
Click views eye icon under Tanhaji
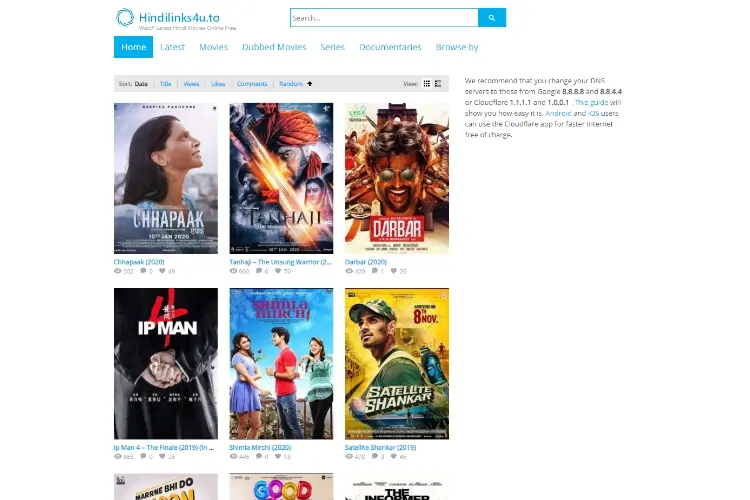point(233,271)
